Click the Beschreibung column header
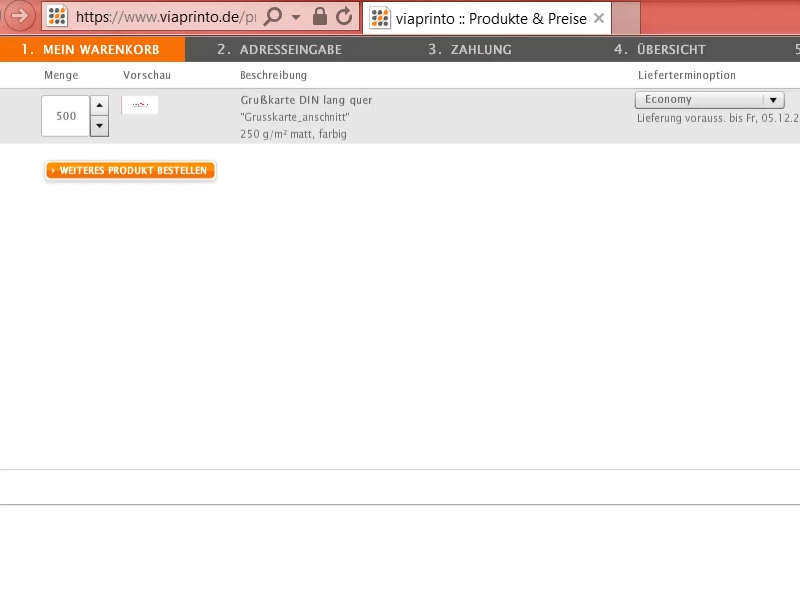 [273, 75]
